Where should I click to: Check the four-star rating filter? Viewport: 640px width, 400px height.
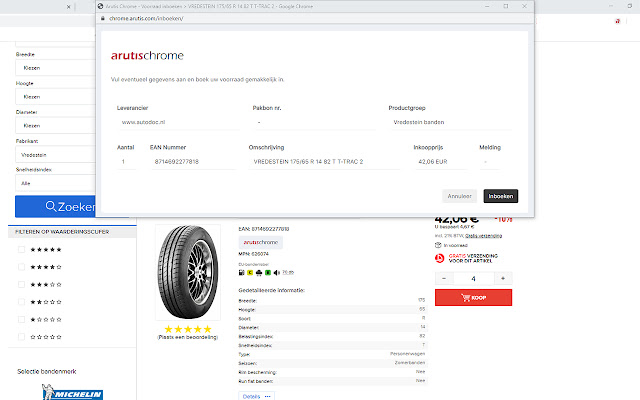point(21,267)
